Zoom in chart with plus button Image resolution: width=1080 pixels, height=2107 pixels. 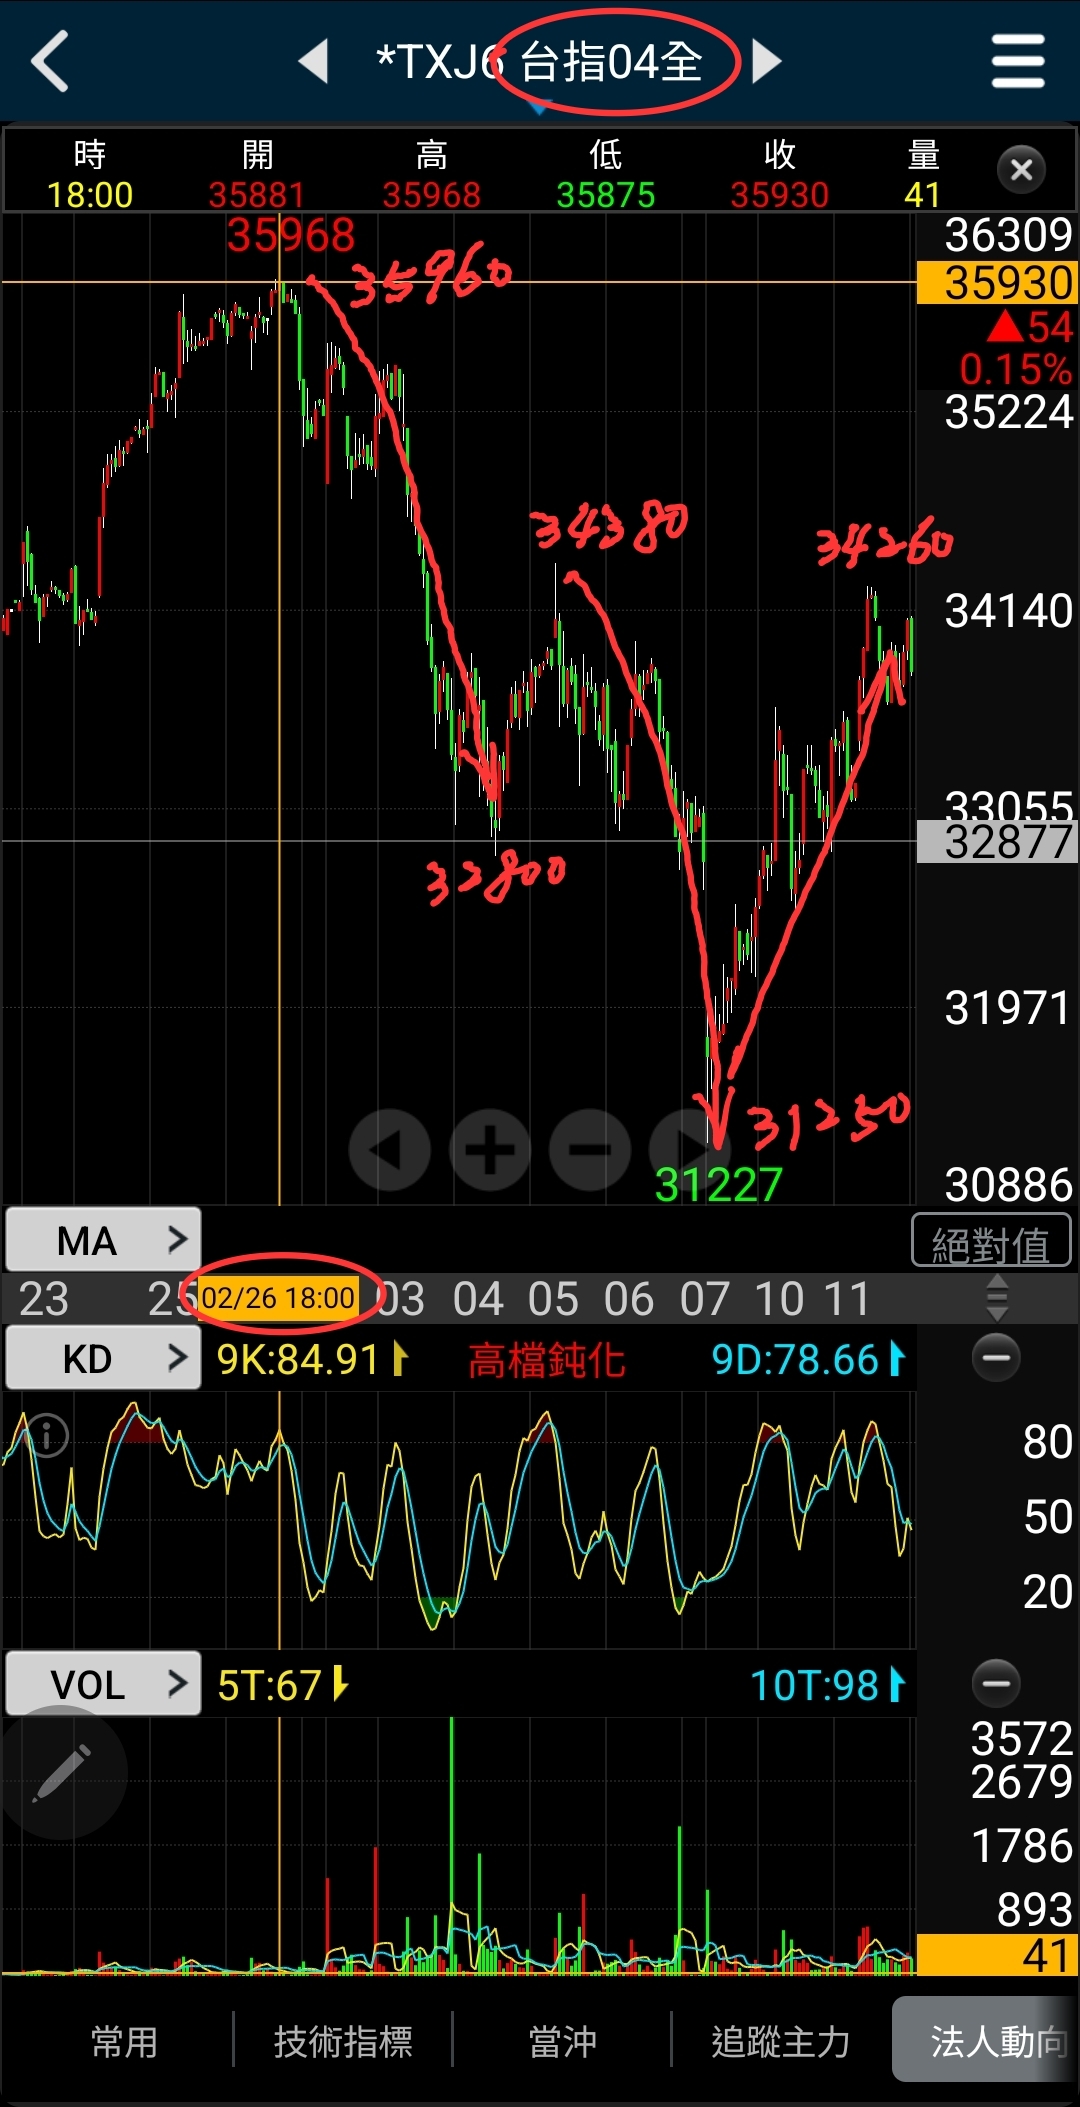coord(490,1150)
